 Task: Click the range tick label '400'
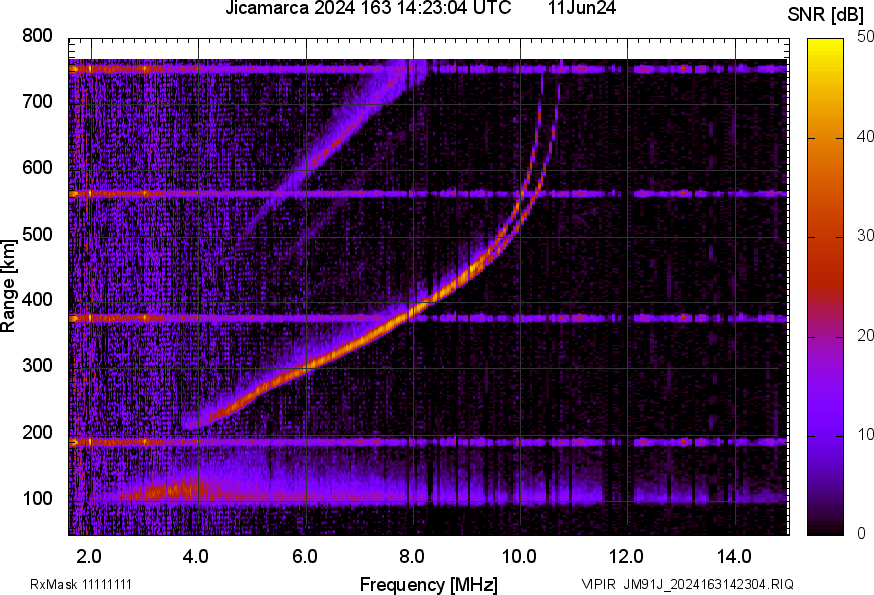(x=37, y=300)
